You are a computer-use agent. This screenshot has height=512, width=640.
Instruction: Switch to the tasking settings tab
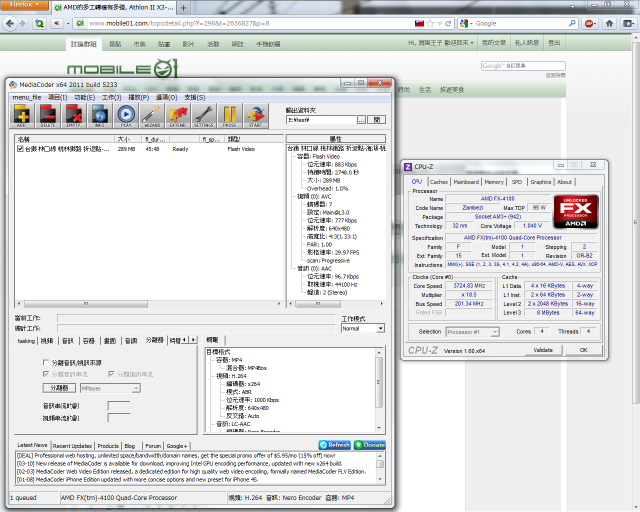26,341
